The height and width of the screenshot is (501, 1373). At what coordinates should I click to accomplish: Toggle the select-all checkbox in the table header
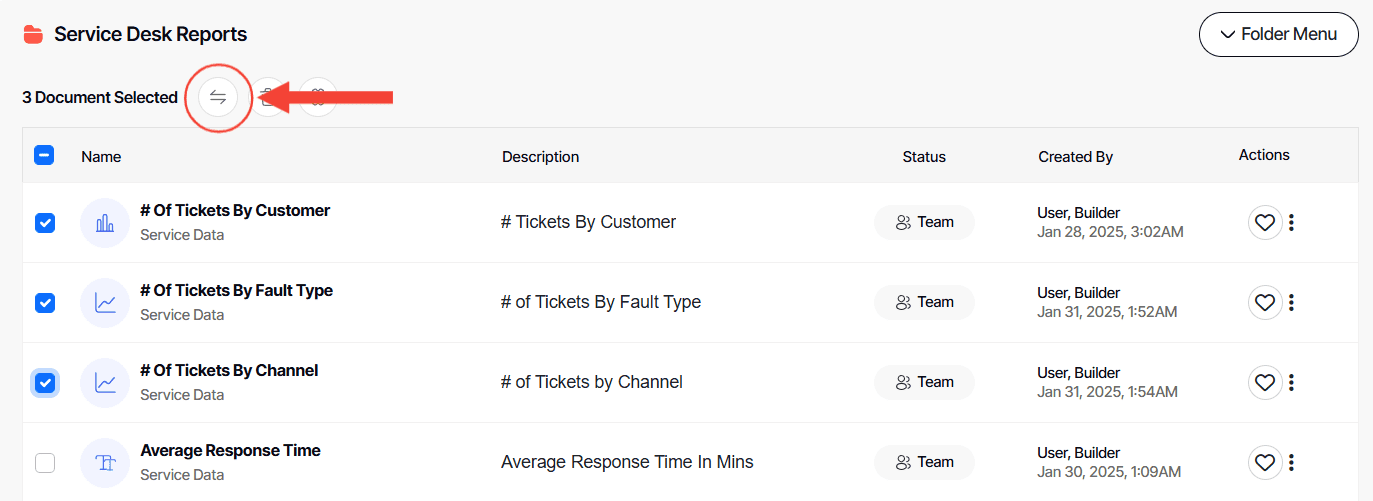[44, 156]
